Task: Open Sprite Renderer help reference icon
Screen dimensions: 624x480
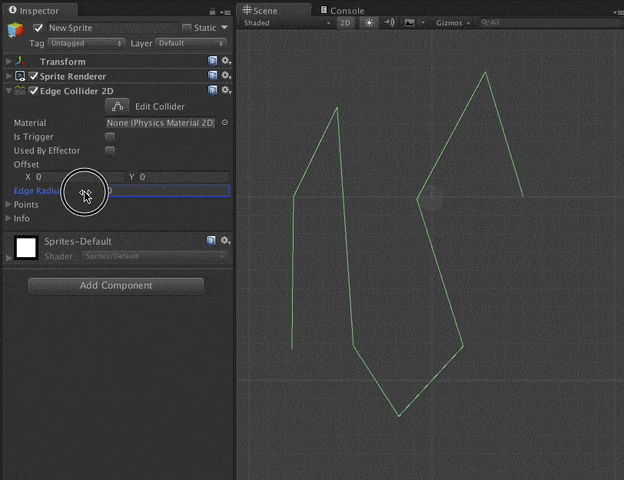Action: tap(213, 75)
